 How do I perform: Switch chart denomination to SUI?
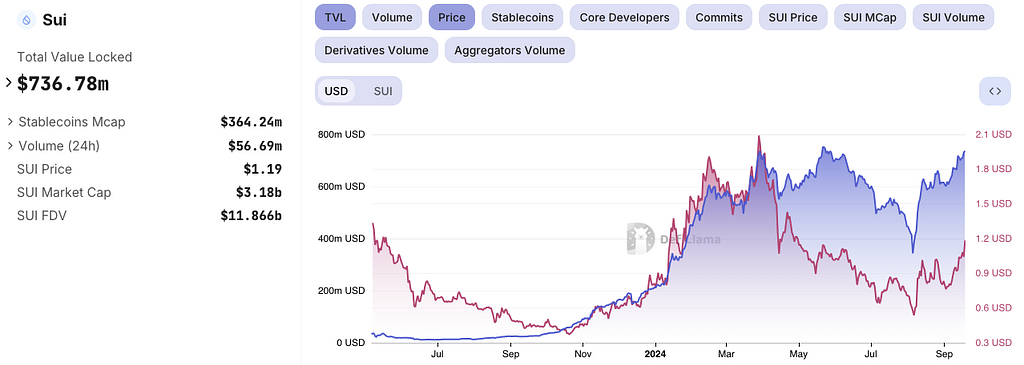[x=383, y=91]
